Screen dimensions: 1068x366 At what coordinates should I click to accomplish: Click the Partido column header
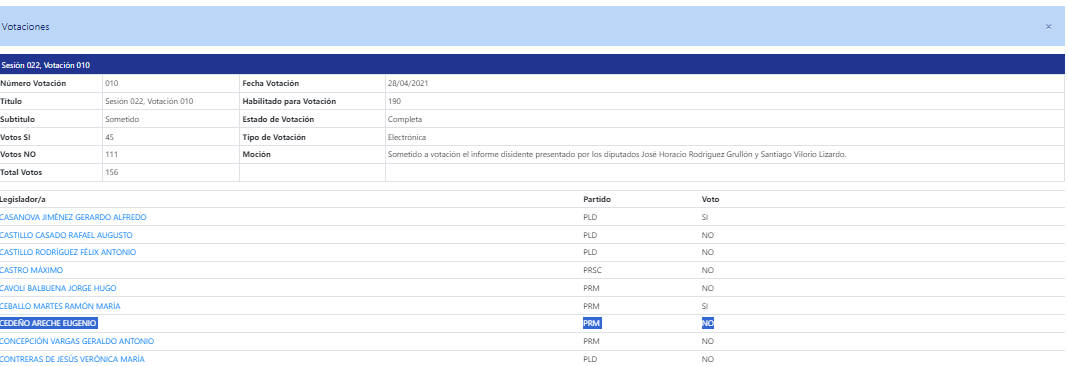(x=597, y=200)
